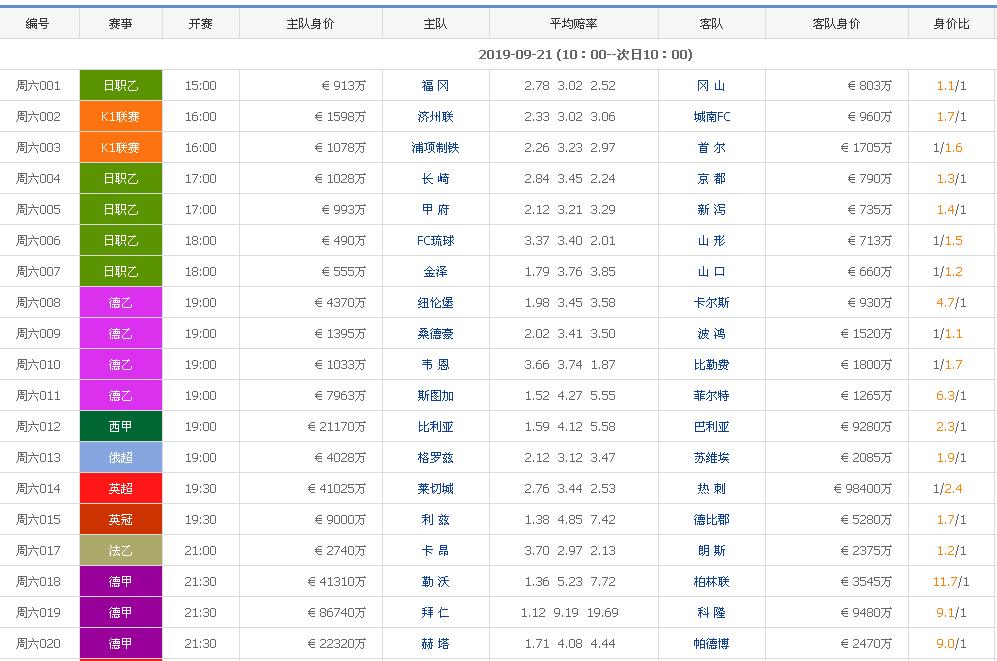Image resolution: width=997 pixels, height=661 pixels.
Task: Open home team 勒沃 link
Action: (x=435, y=582)
